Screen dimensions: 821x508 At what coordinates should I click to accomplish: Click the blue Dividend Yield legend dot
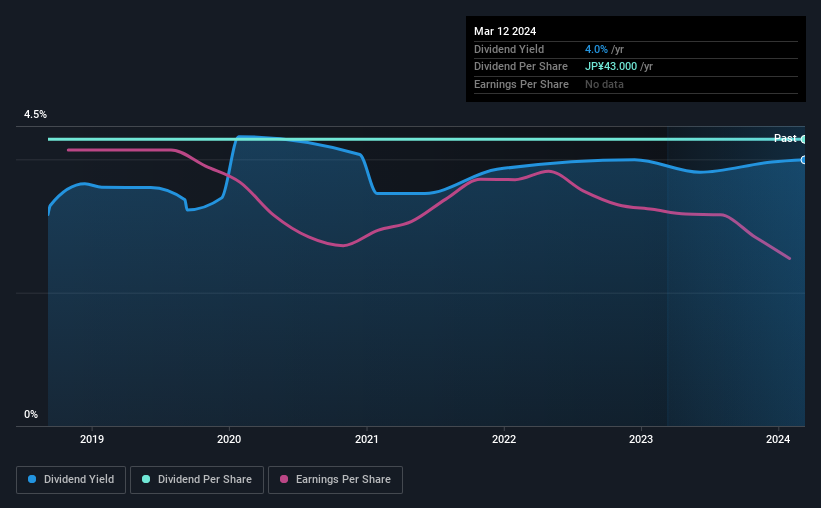(32, 479)
